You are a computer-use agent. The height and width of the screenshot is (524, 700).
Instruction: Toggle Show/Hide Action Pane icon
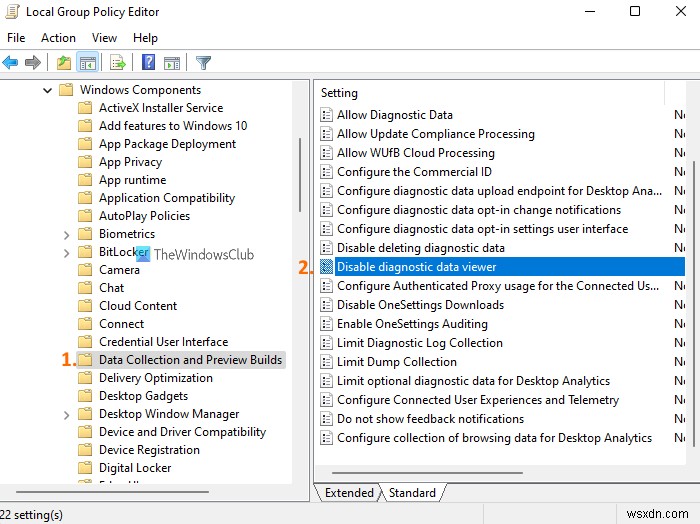click(x=172, y=62)
